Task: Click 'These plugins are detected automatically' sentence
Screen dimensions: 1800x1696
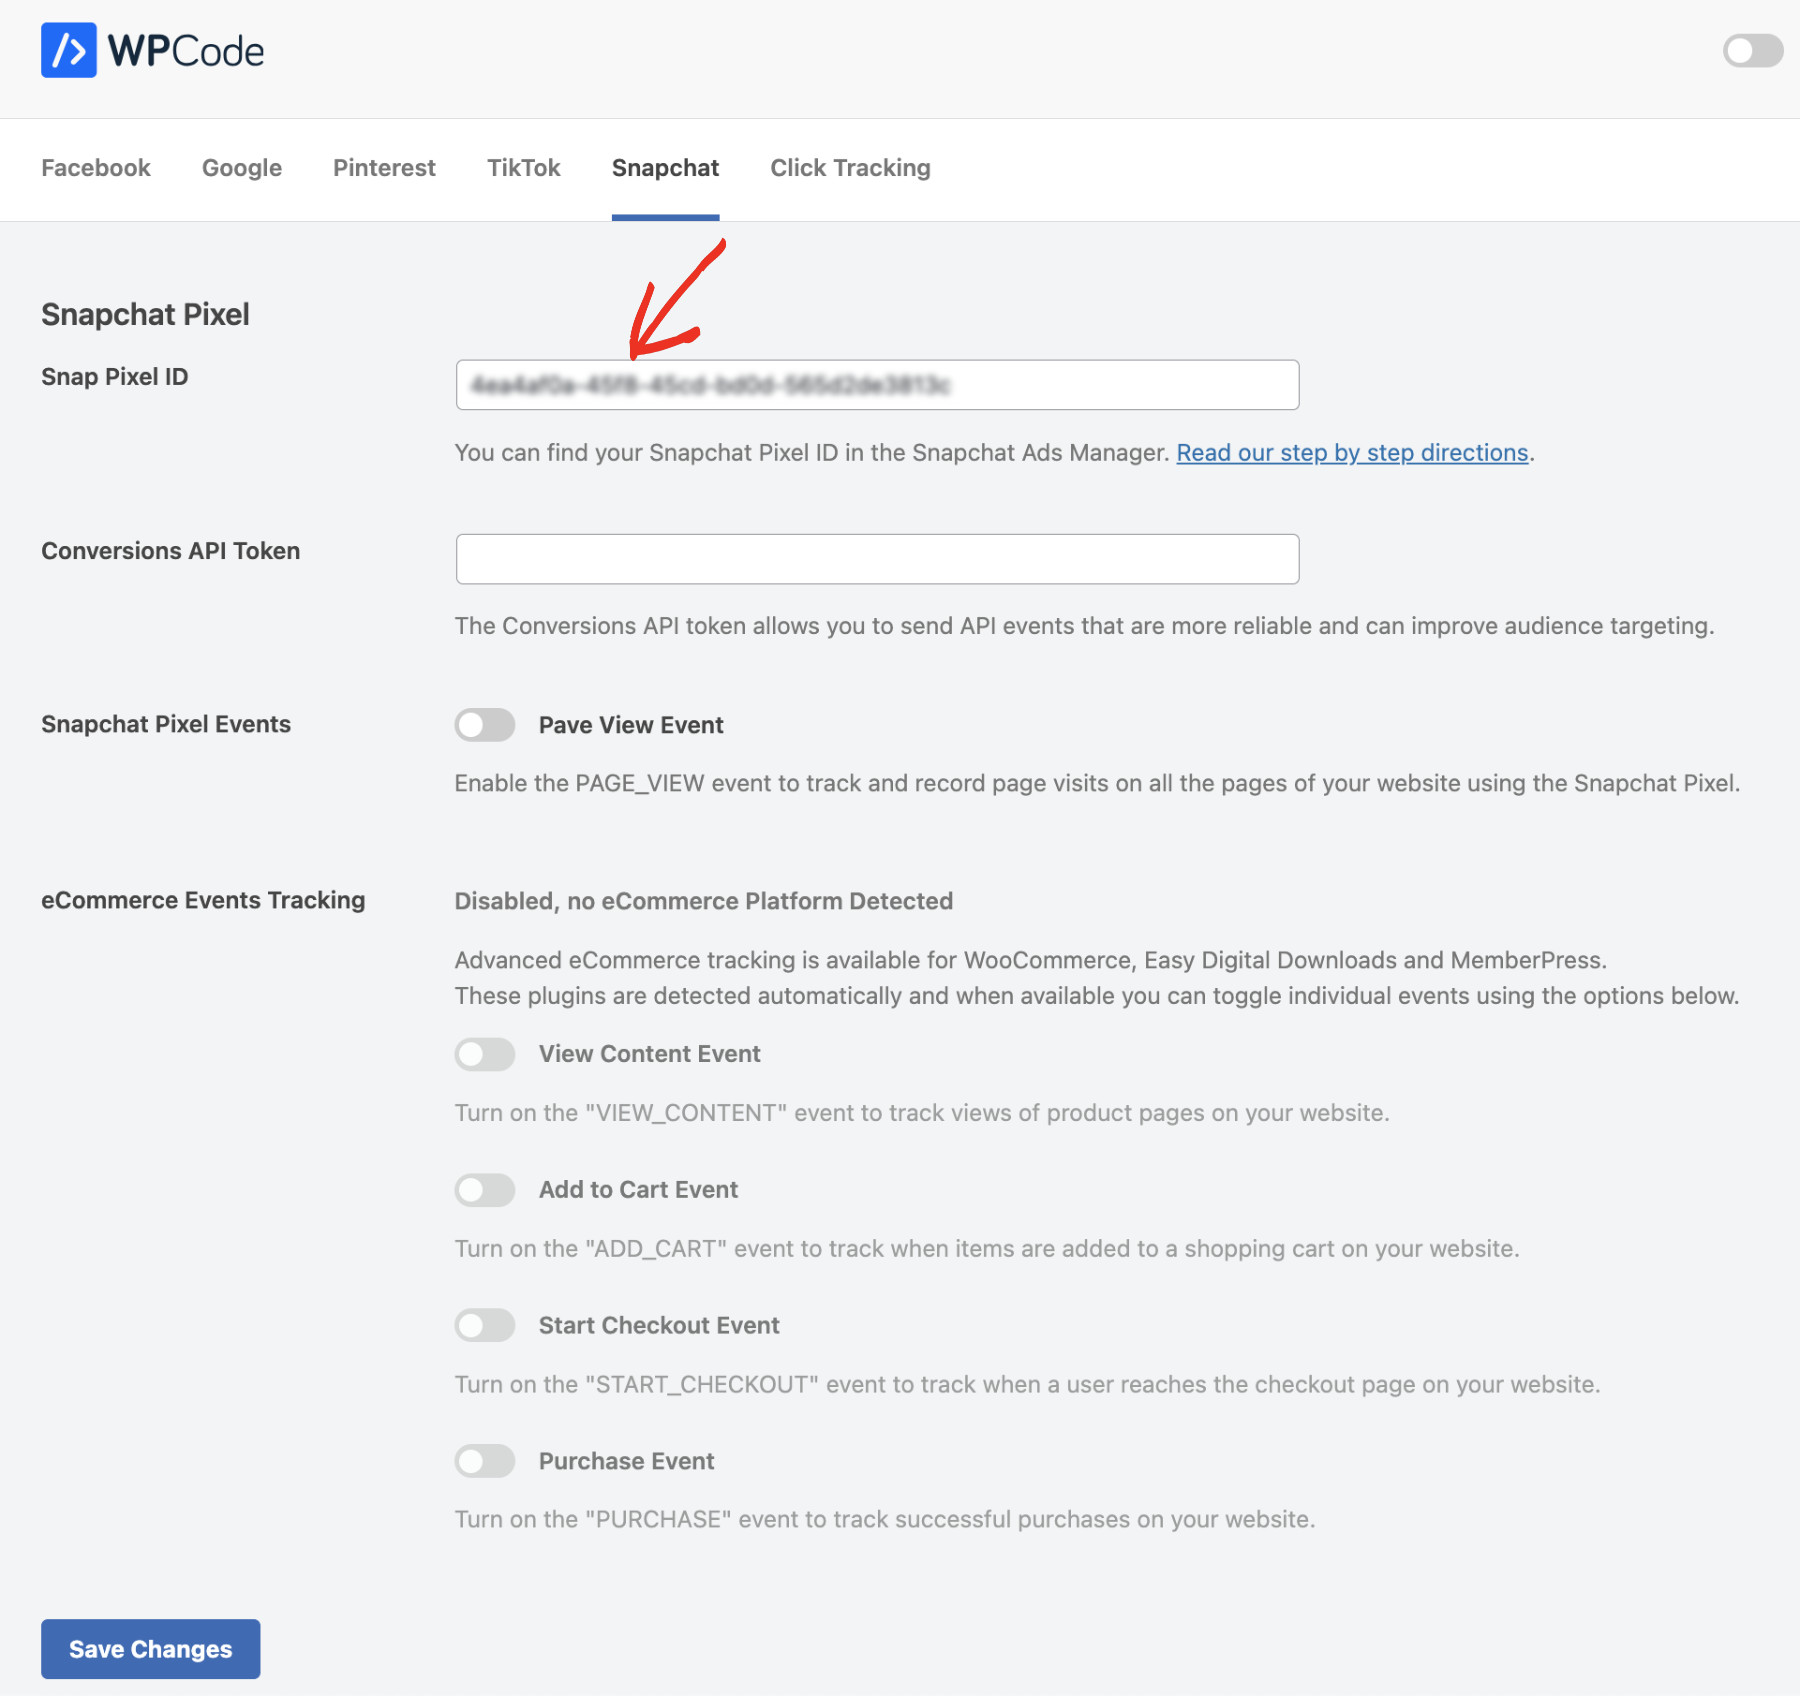Action: (x=1097, y=996)
